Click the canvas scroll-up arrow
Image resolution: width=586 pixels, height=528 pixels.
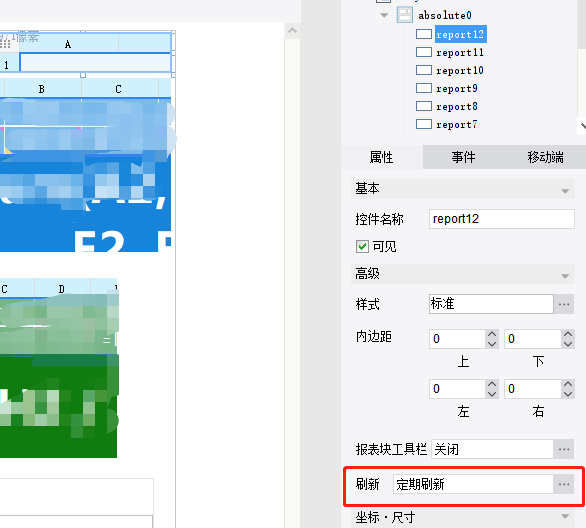[292, 31]
